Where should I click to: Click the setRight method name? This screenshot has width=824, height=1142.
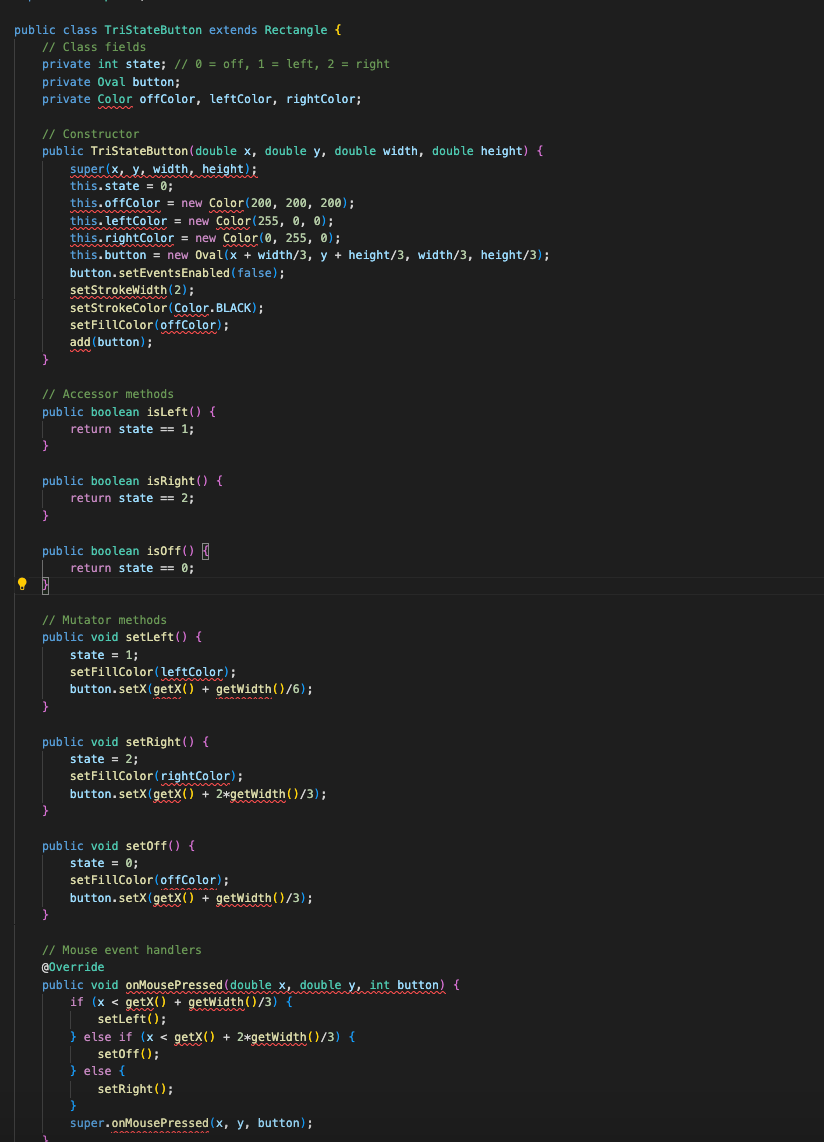[155, 741]
